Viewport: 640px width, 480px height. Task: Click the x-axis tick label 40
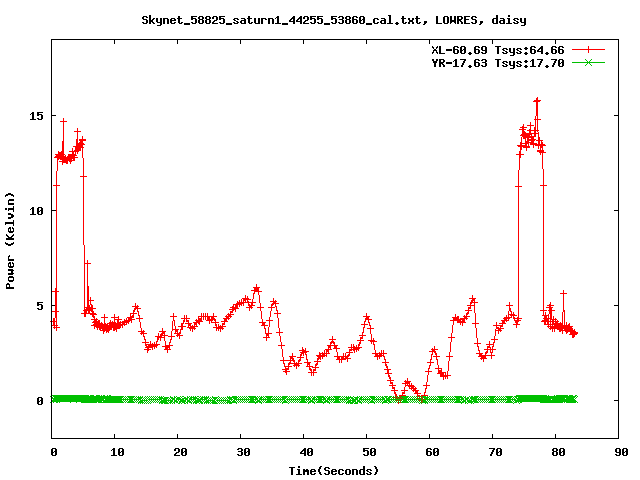coord(306,452)
